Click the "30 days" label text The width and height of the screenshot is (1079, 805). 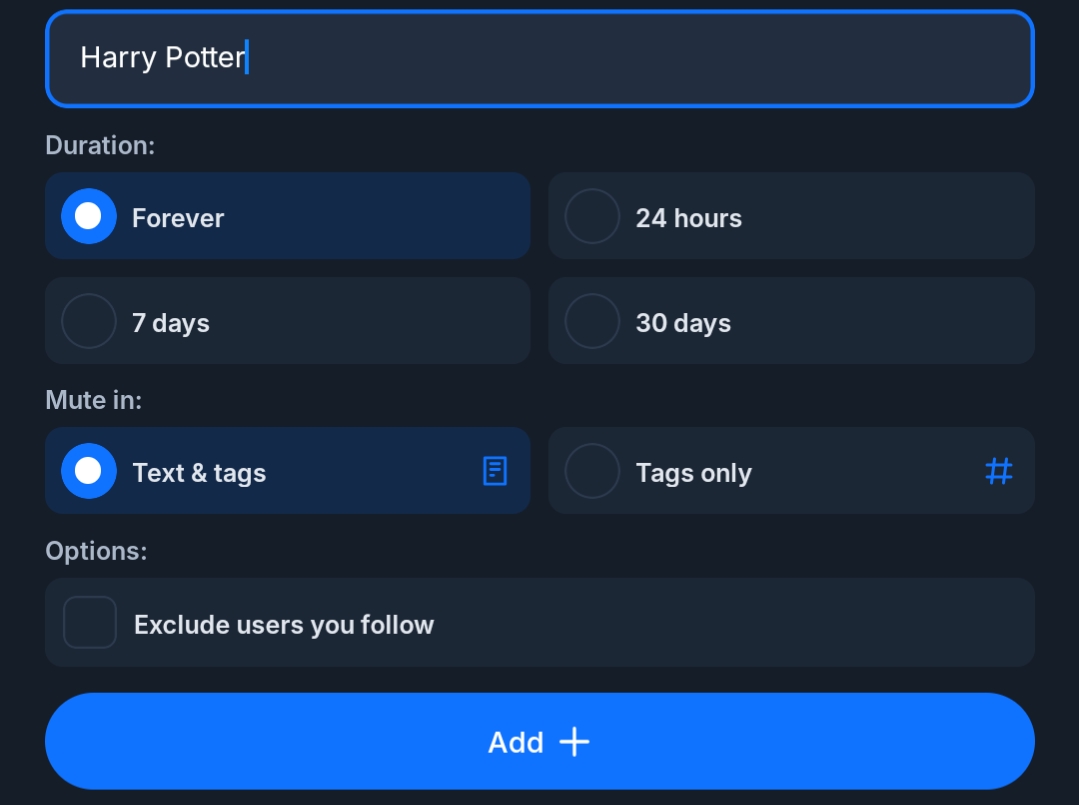(683, 323)
